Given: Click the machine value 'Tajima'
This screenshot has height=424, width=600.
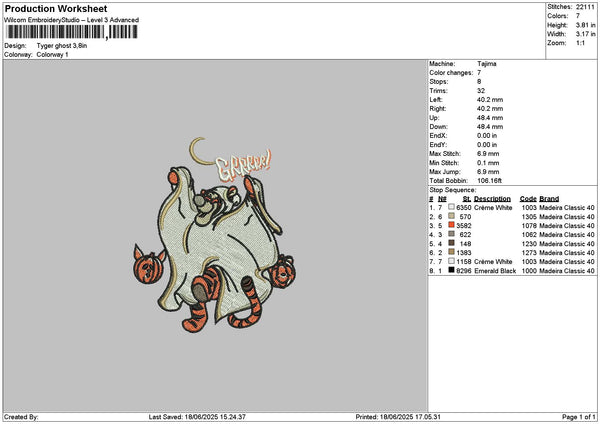Looking at the screenshot, I should coord(487,64).
